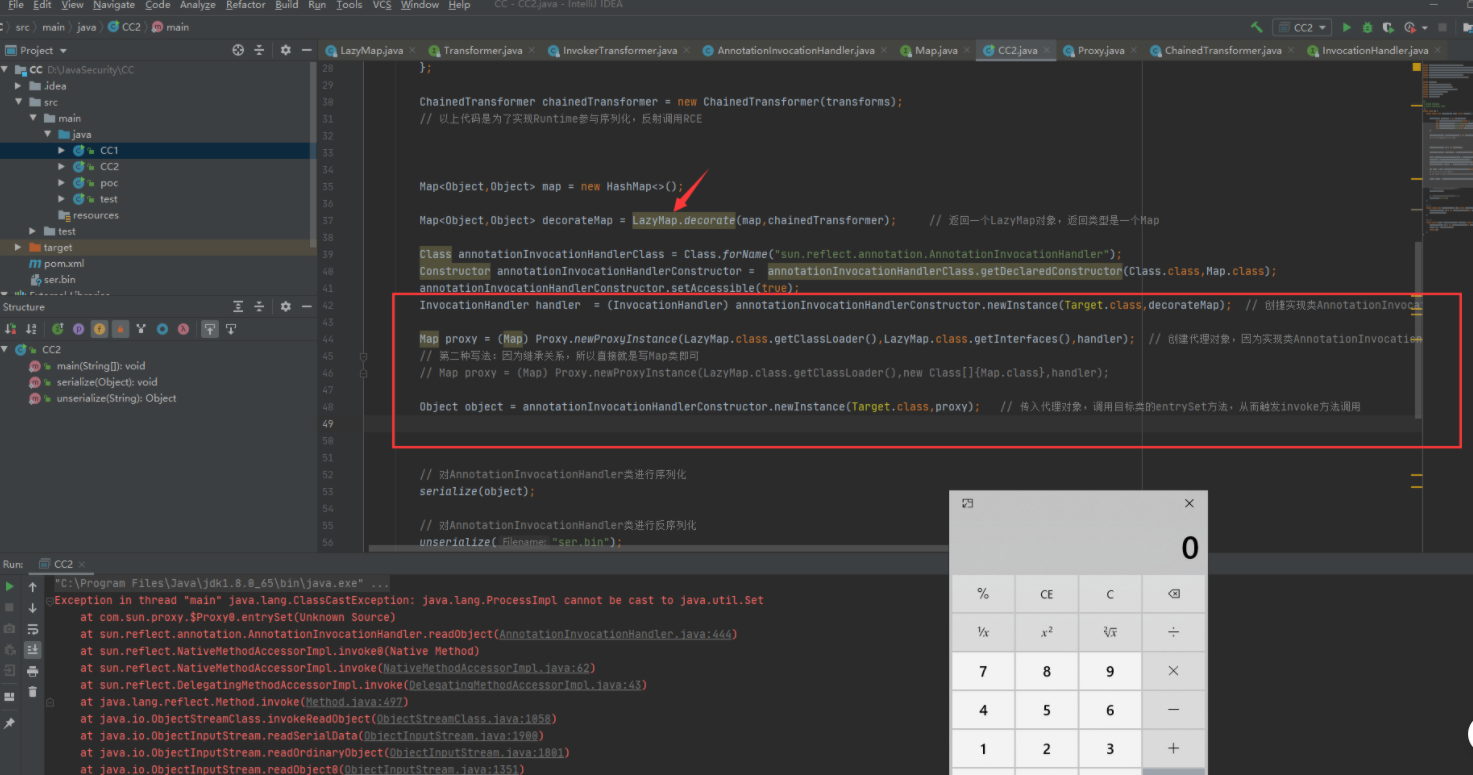Collapse all in the Project panel header
The height and width of the screenshot is (775, 1473).
[259, 50]
